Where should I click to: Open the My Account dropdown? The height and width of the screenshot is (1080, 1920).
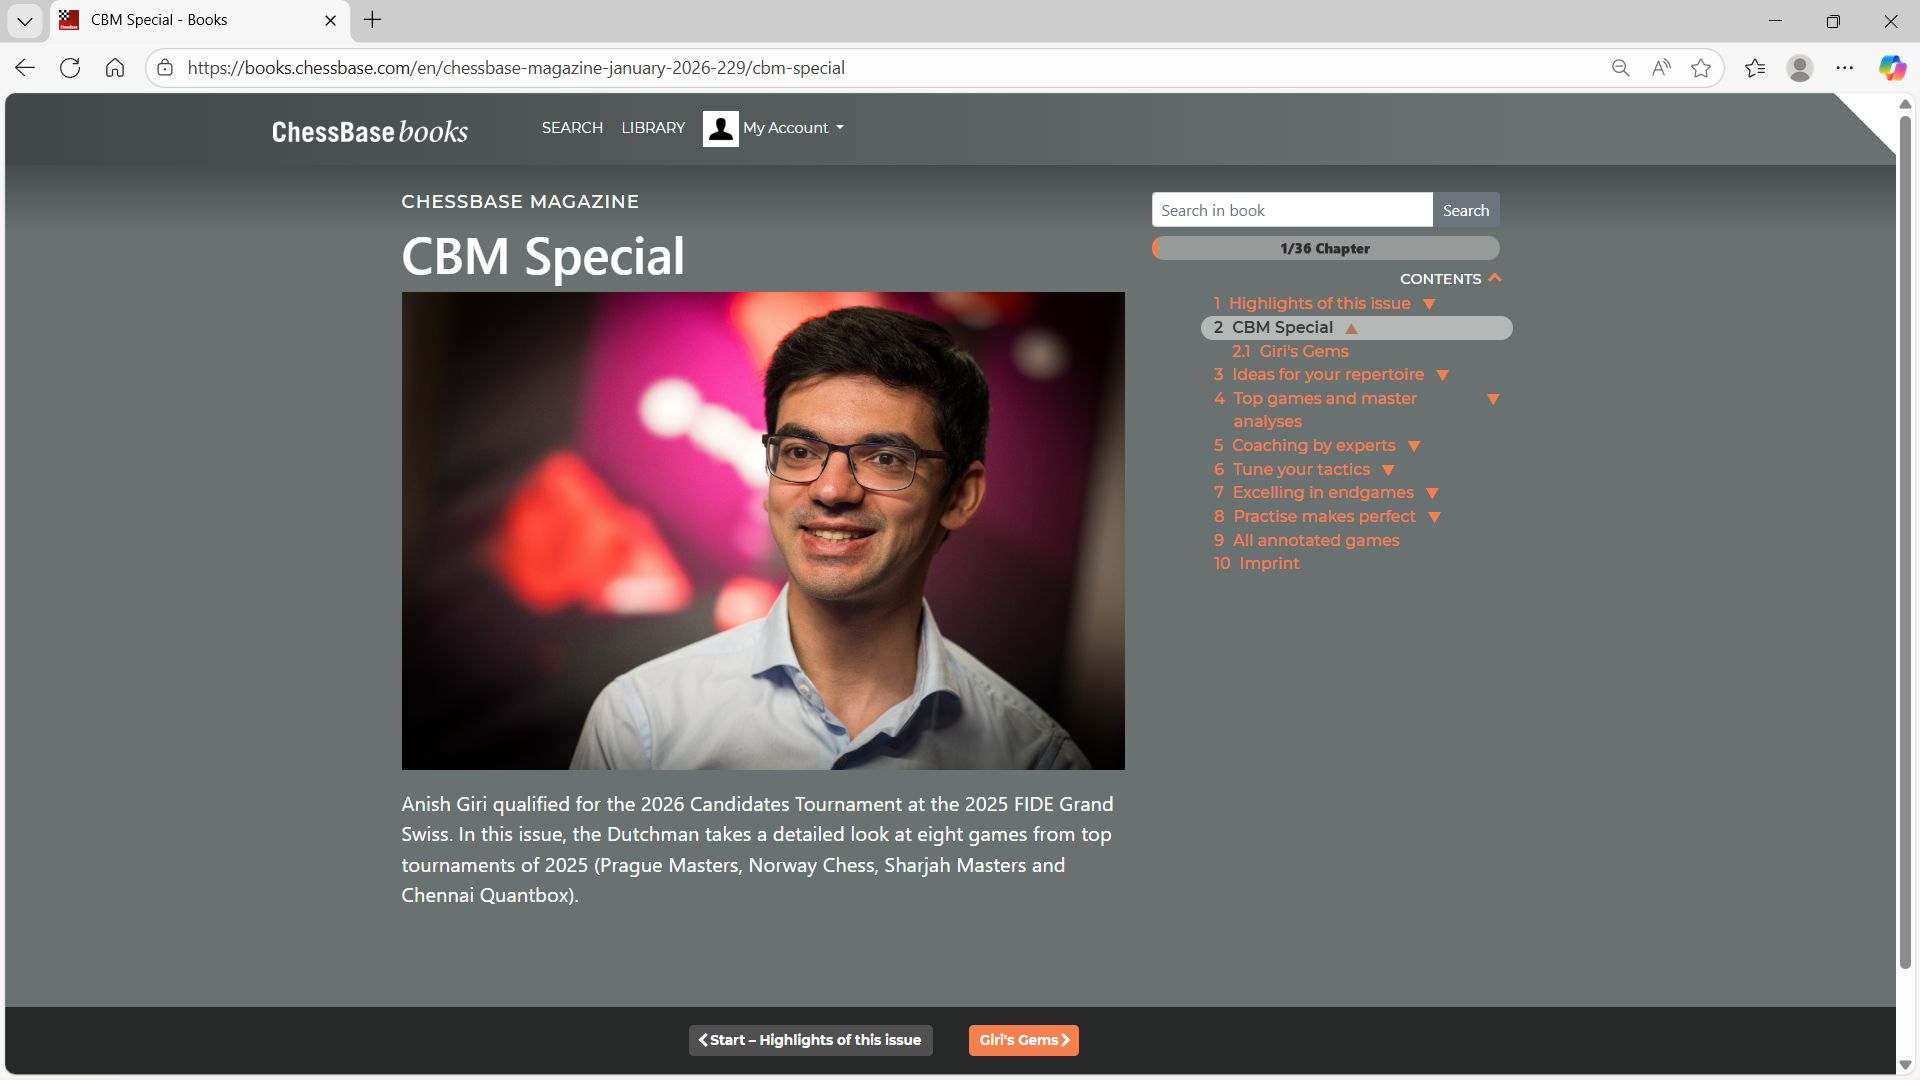793,128
